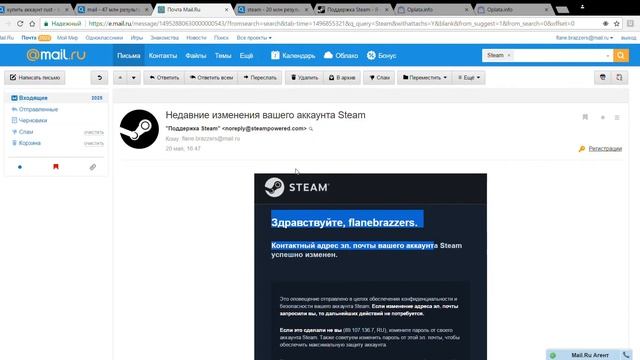Mark letter unread with dot icon
This screenshot has width=640, height=360.
pyautogui.click(x=602, y=118)
